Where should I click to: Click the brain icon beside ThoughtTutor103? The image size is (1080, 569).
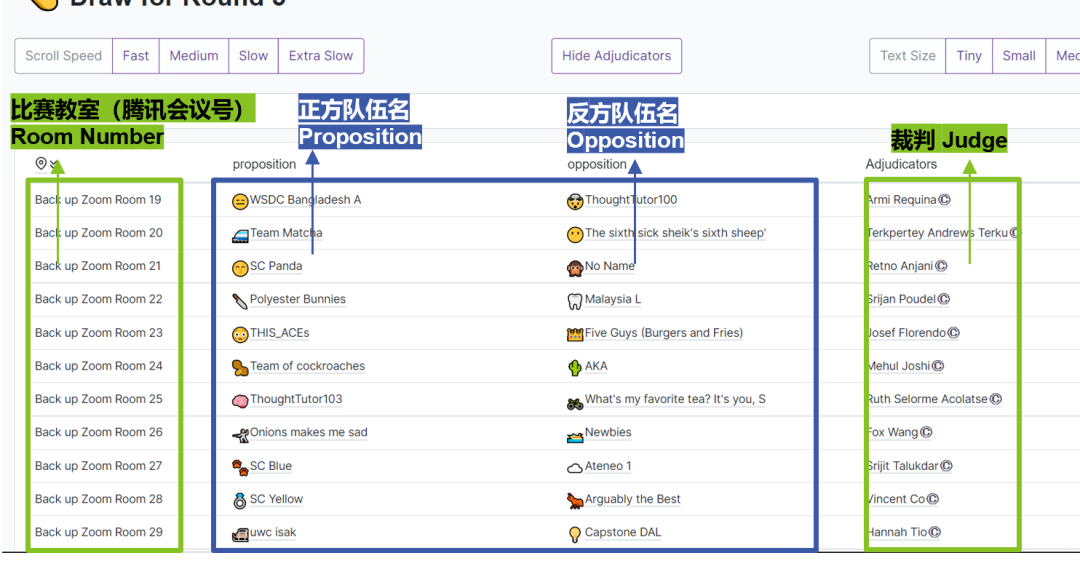(240, 400)
